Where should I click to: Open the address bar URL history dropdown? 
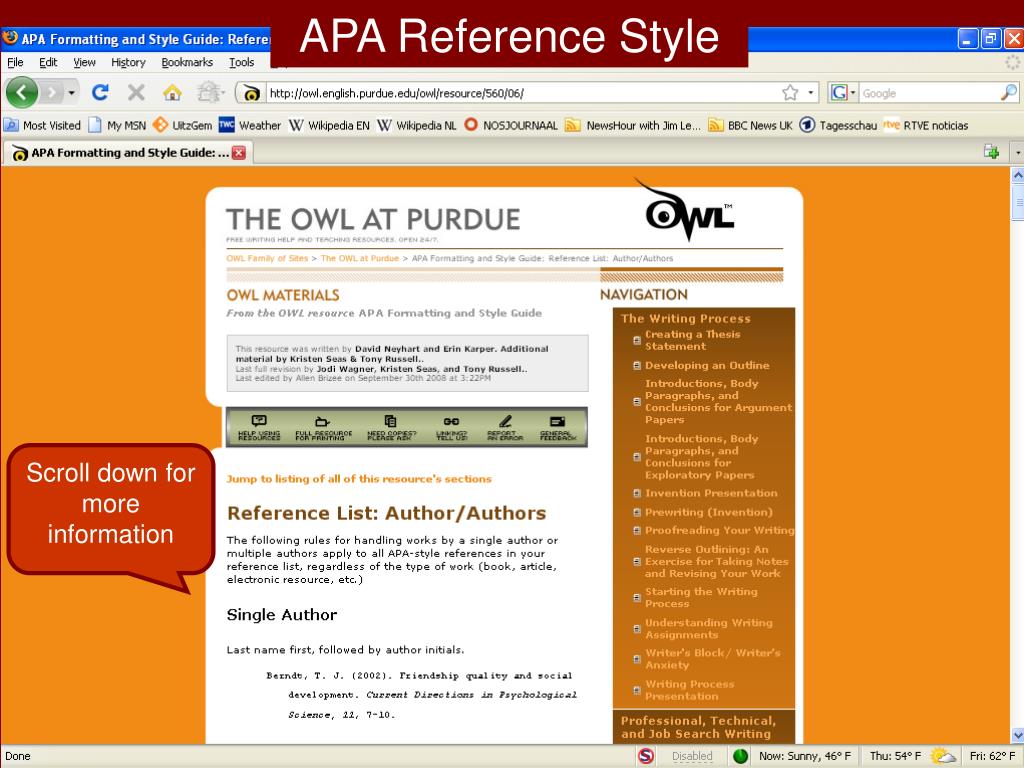click(x=810, y=93)
